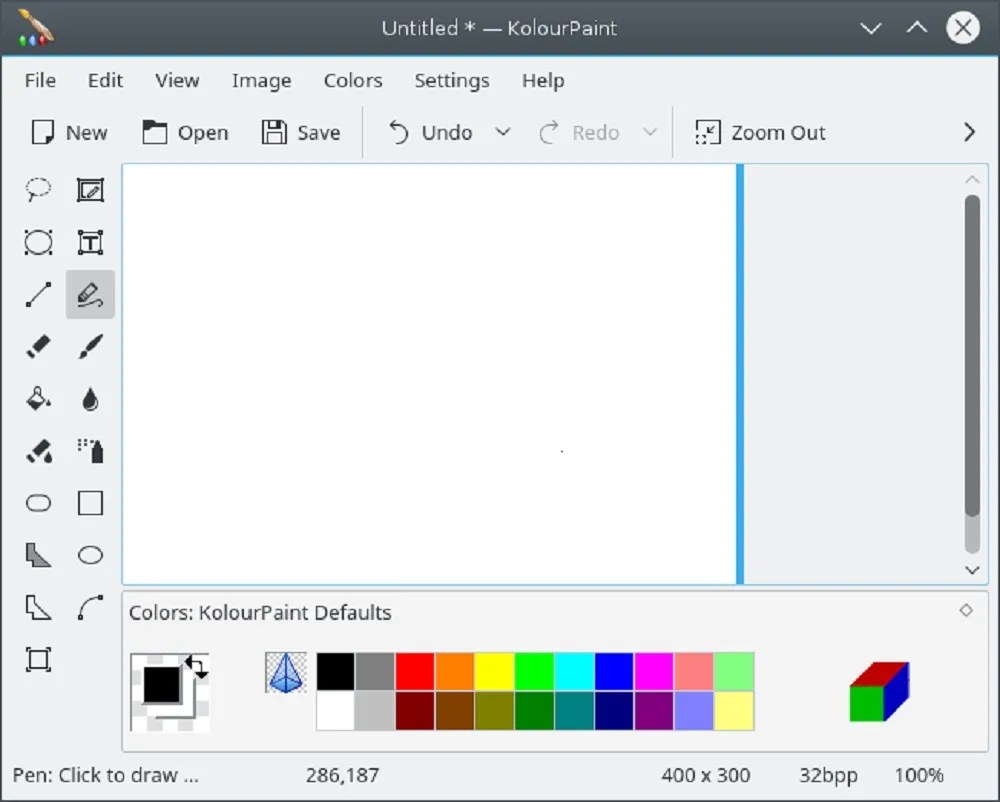Screen dimensions: 1000x802
Task: Float the Colors panel with diamond button
Action: (x=966, y=611)
